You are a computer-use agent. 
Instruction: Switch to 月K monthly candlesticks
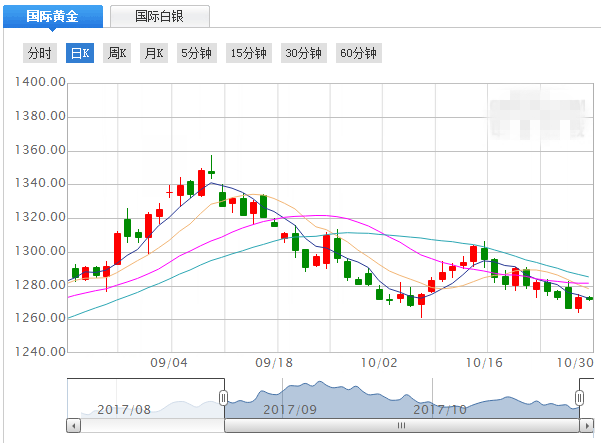153,53
